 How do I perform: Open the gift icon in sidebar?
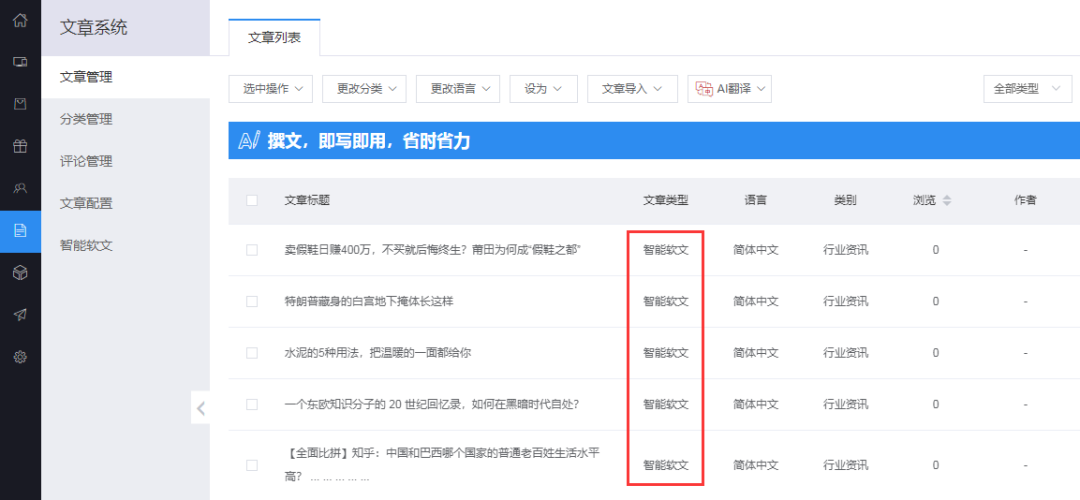pyautogui.click(x=20, y=146)
